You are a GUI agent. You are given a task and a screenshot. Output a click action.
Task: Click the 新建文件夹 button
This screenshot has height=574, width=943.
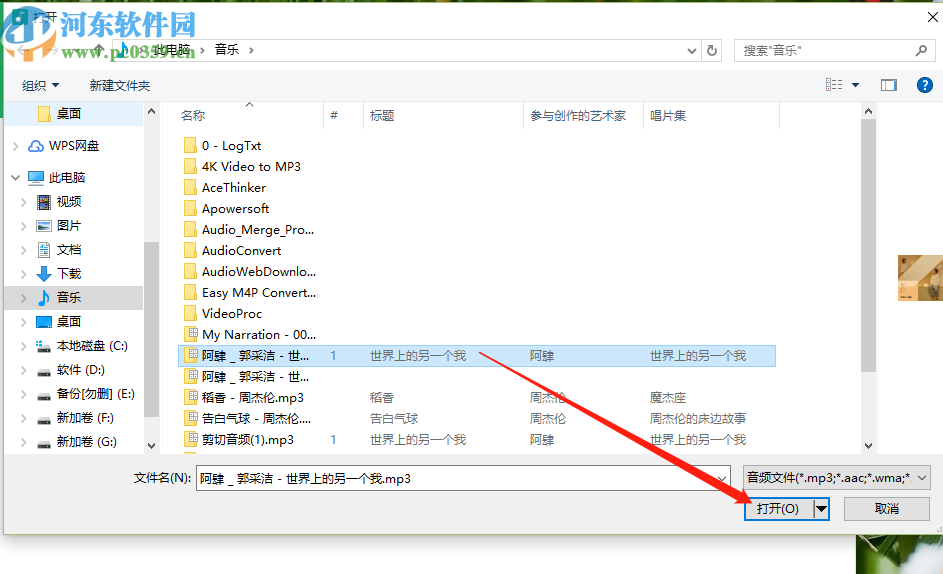(120, 85)
